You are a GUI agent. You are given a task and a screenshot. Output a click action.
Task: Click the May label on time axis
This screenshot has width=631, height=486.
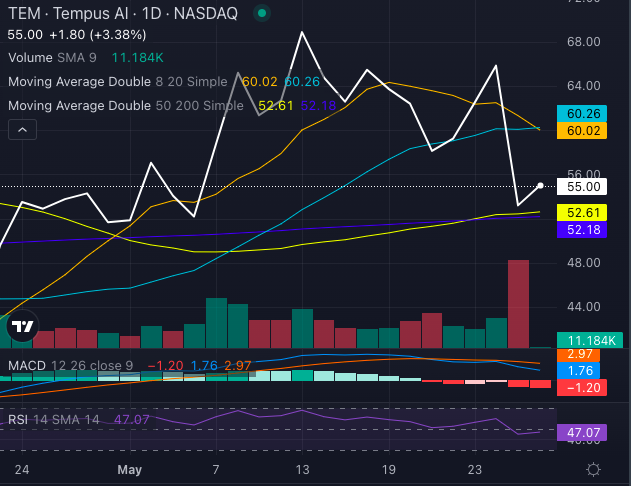click(x=130, y=470)
